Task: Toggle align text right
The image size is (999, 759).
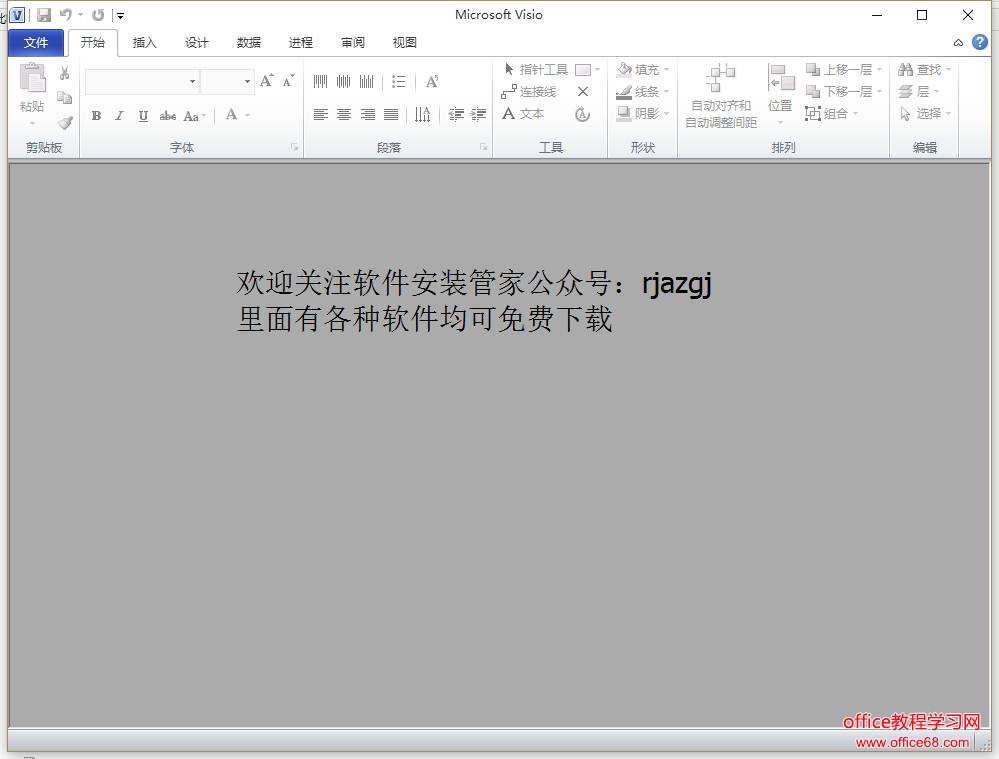Action: 367,115
